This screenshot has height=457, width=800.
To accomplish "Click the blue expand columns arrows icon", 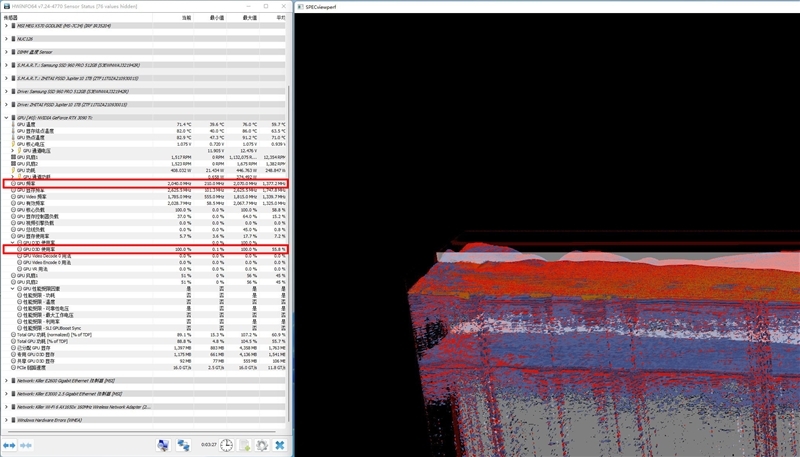I will (x=10, y=445).
